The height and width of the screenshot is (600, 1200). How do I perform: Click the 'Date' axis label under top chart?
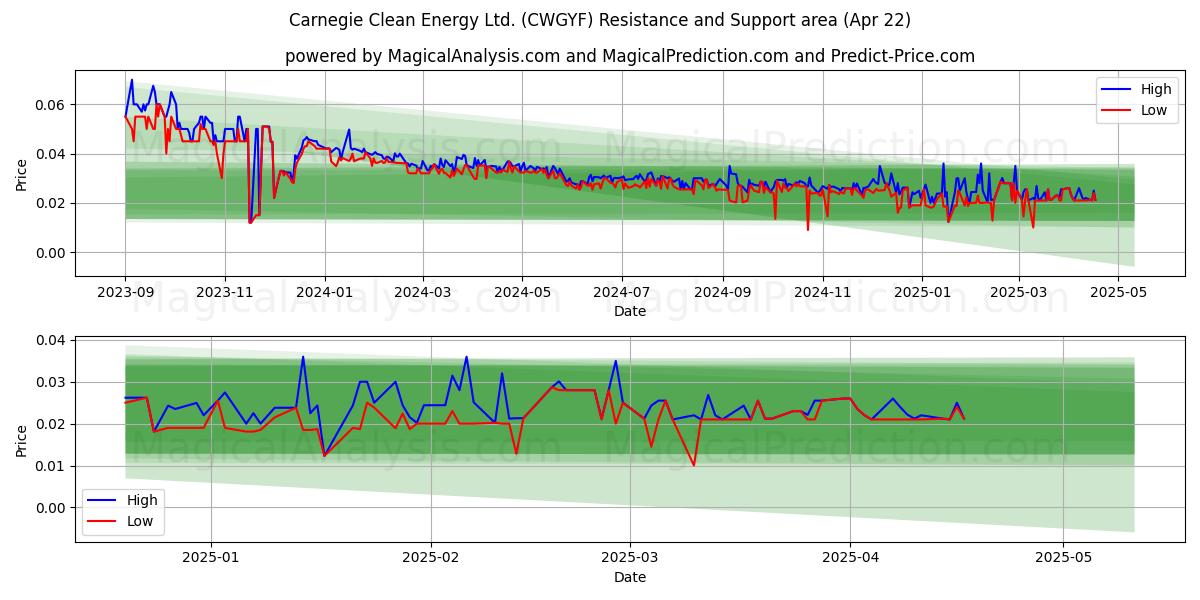point(630,311)
